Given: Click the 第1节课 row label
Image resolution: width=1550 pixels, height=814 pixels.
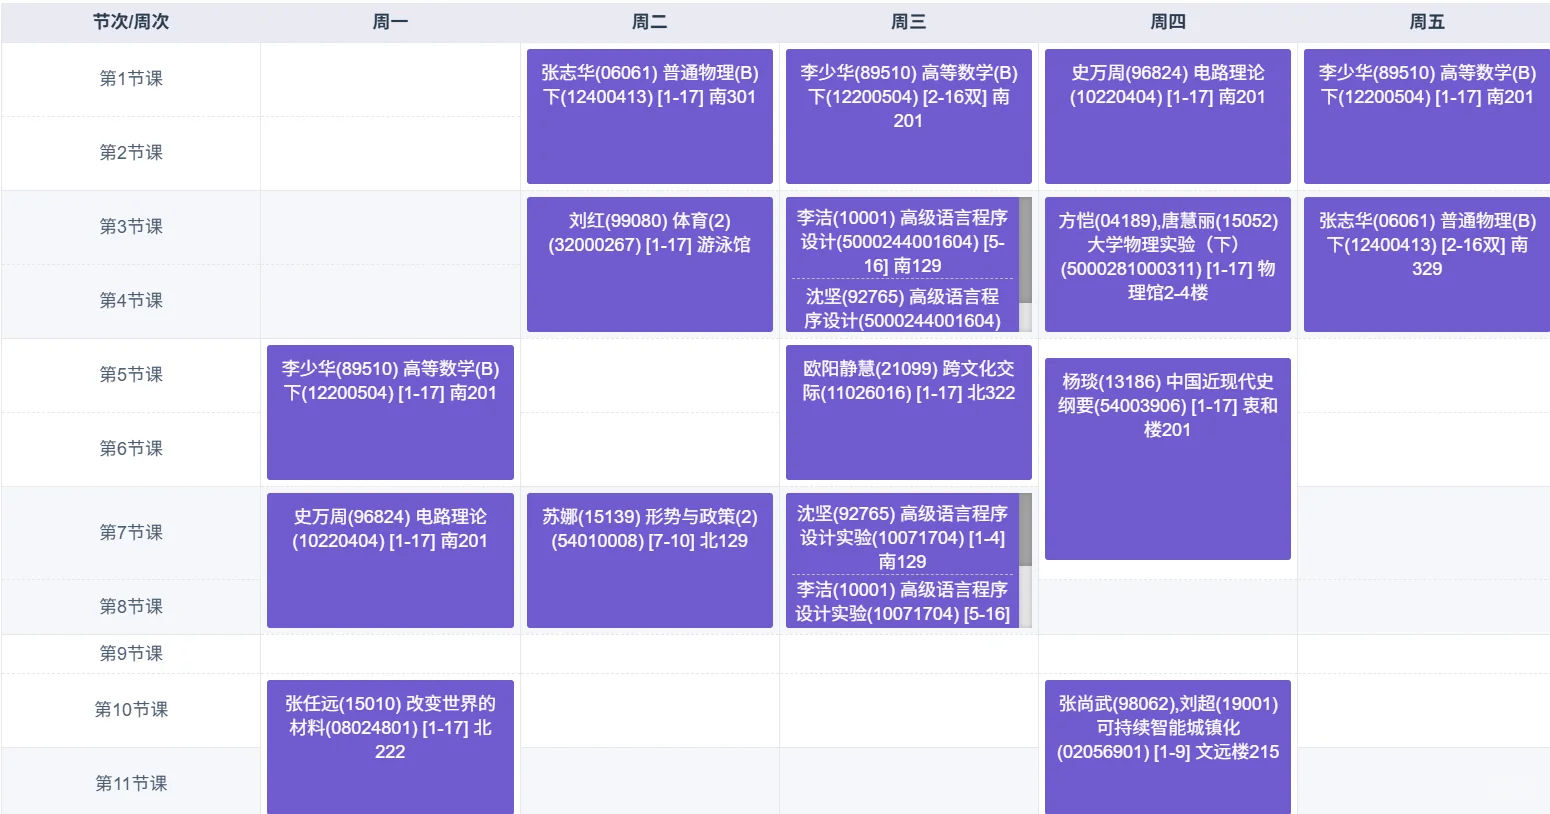Looking at the screenshot, I should pyautogui.click(x=130, y=79).
